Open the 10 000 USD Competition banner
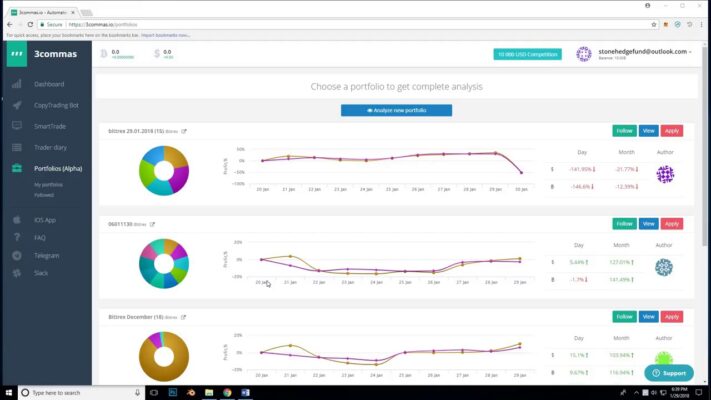Image resolution: width=711 pixels, height=400 pixels. point(527,54)
